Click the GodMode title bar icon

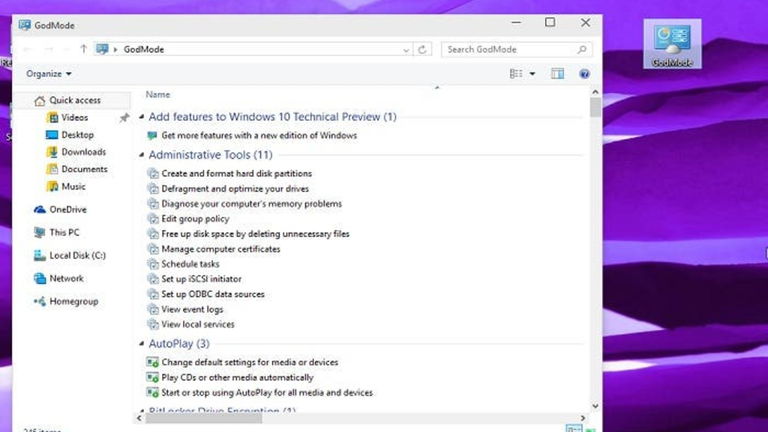tap(24, 25)
